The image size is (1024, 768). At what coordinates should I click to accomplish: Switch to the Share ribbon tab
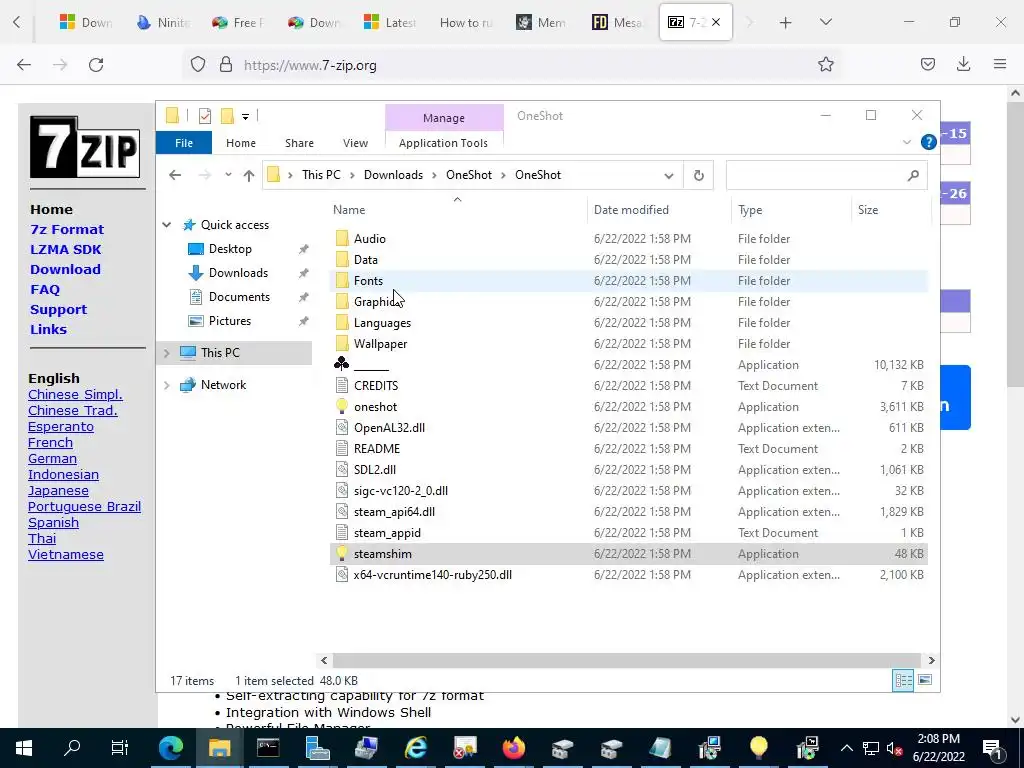[x=299, y=143]
